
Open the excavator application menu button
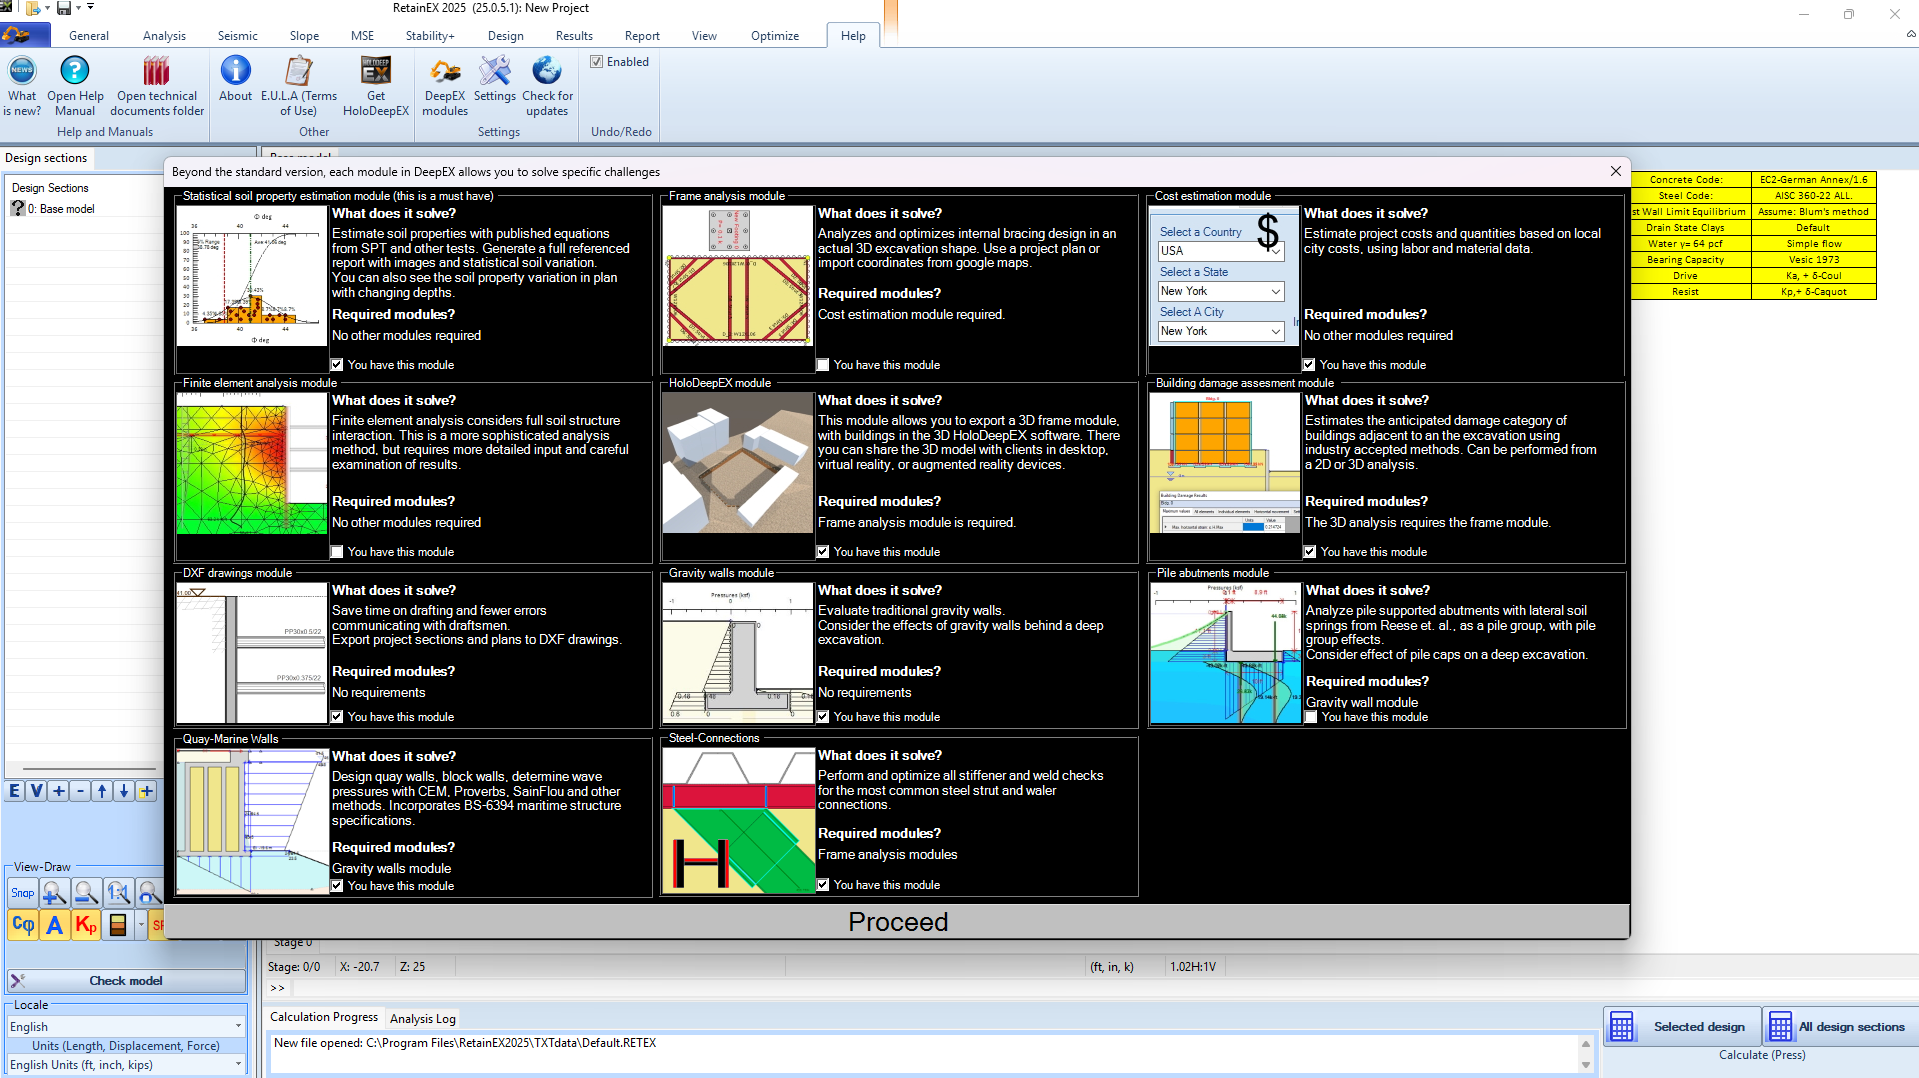[25, 36]
